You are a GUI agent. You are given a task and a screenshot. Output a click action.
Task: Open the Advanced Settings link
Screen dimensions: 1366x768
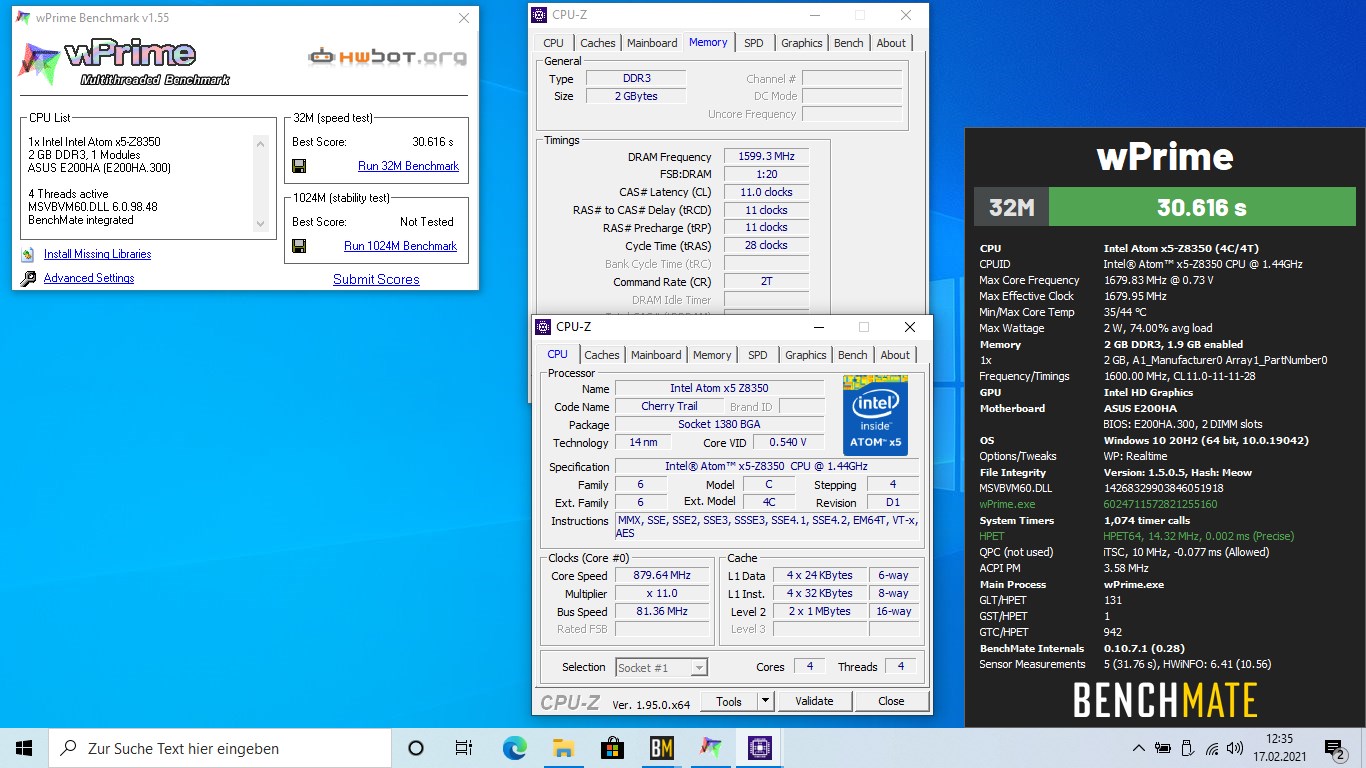[x=89, y=279]
